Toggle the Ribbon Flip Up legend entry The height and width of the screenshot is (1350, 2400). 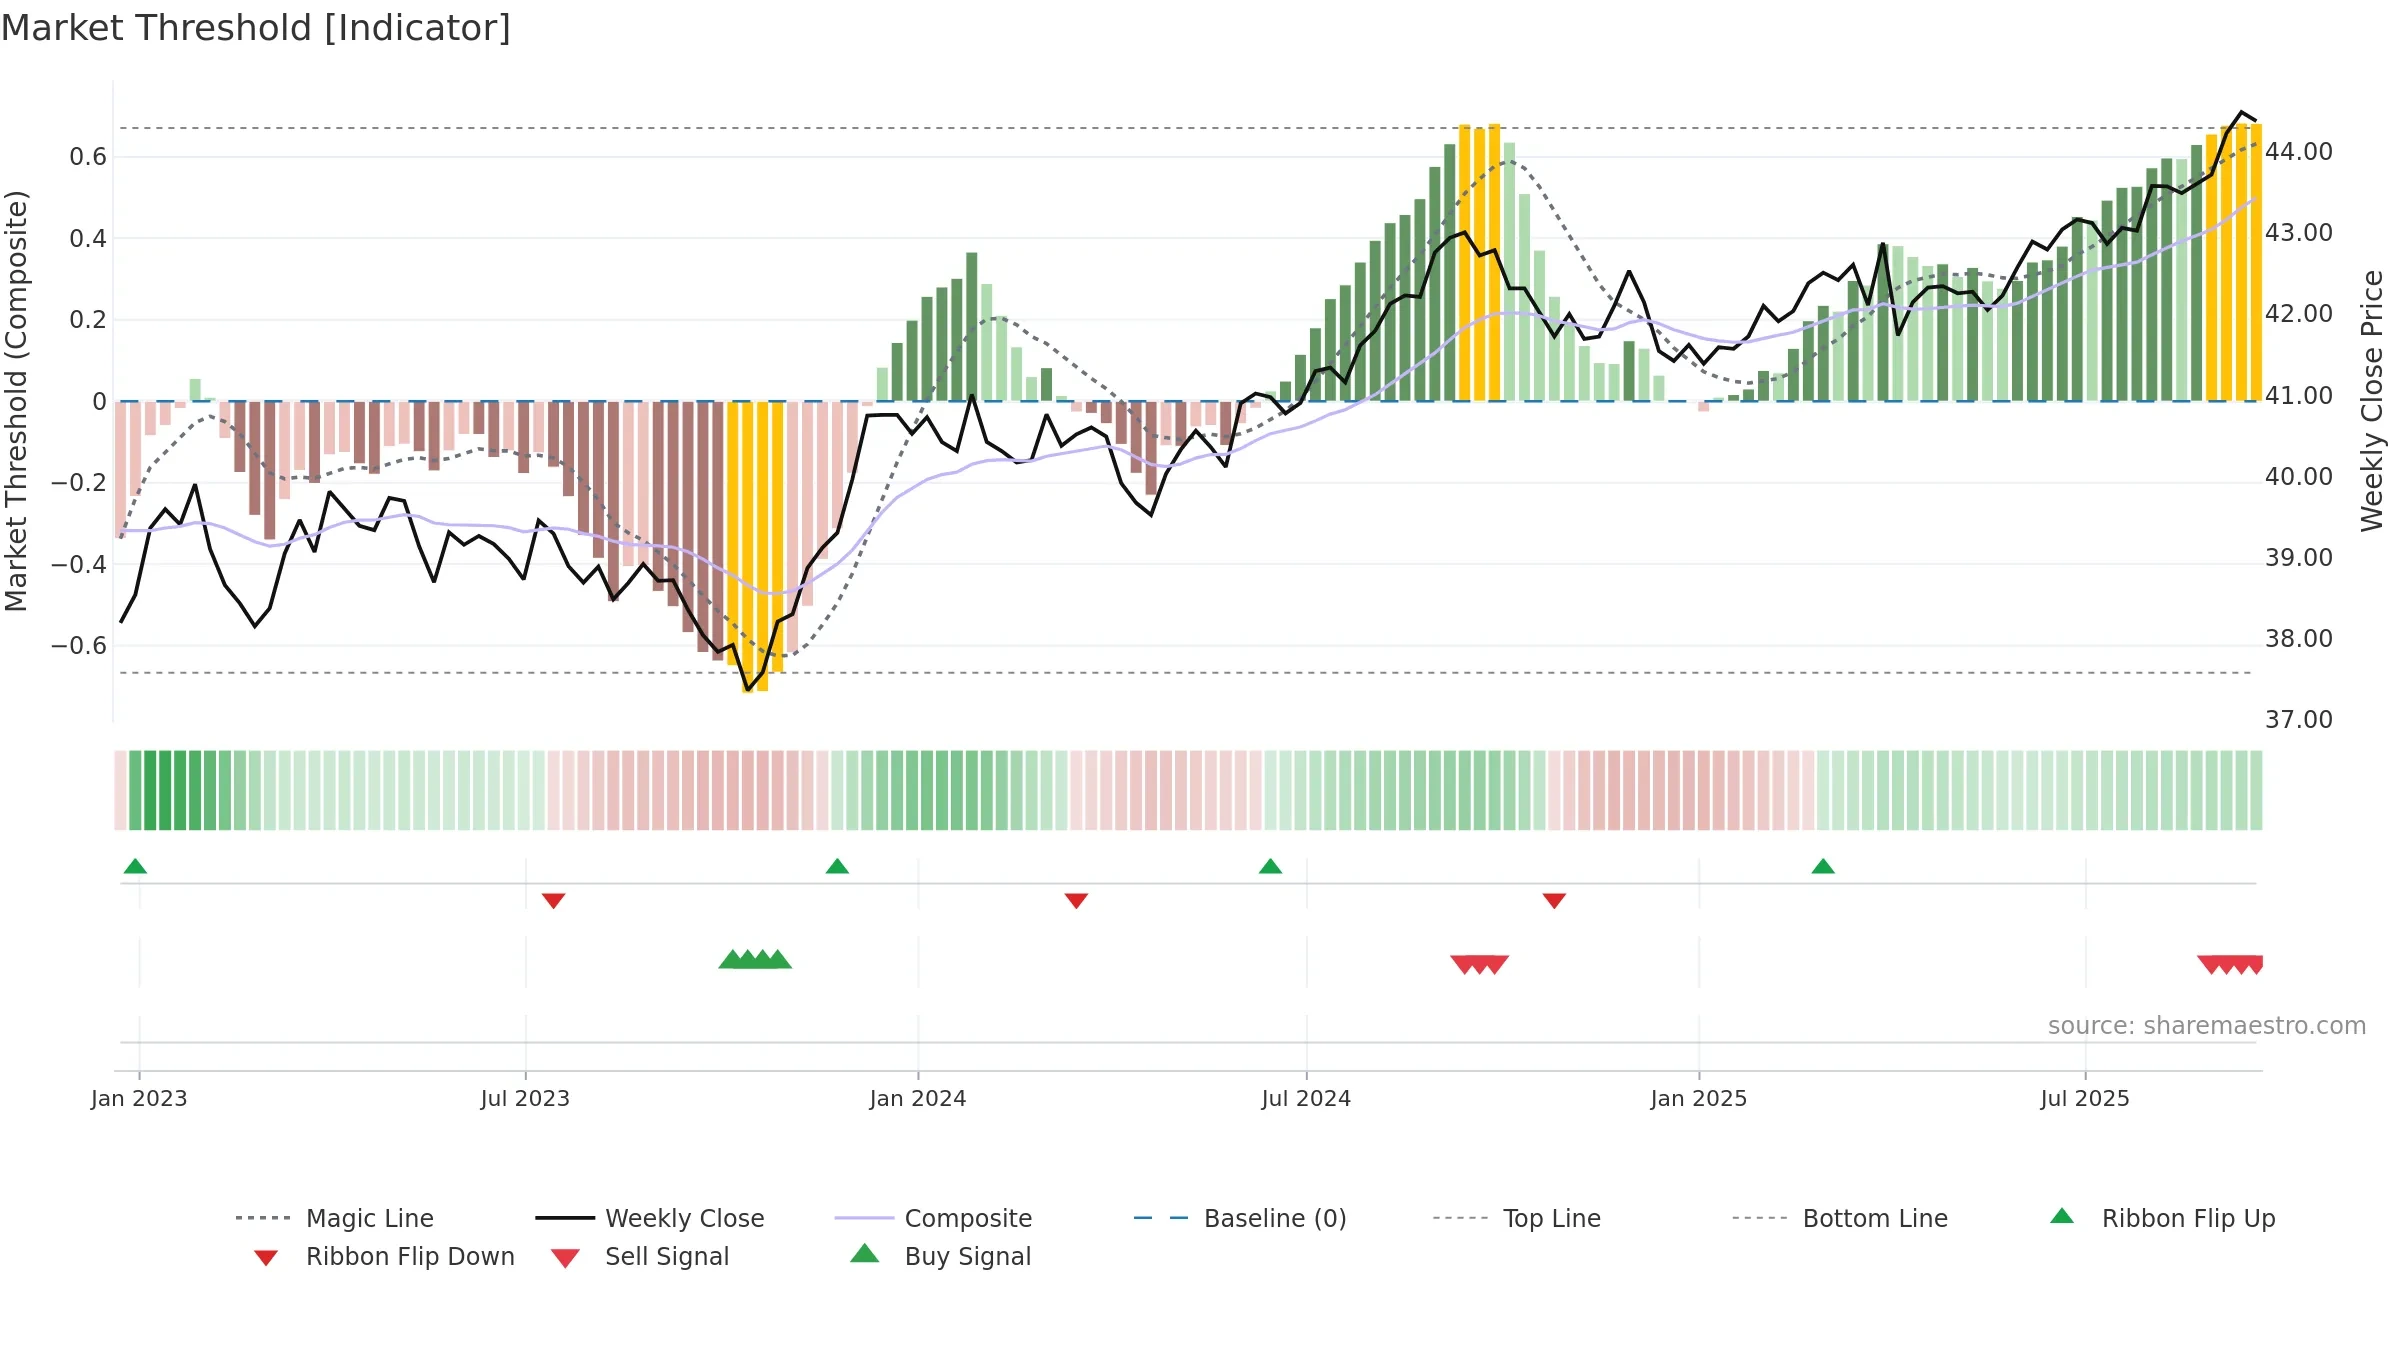click(x=2163, y=1218)
